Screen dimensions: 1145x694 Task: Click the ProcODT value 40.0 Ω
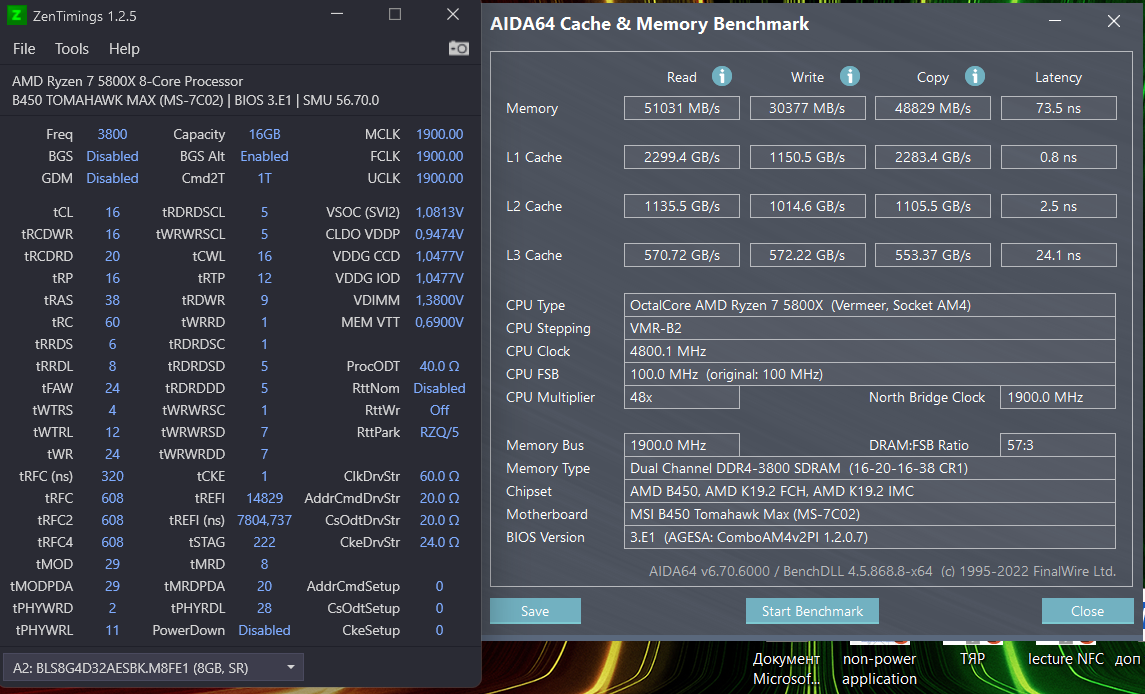[440, 366]
